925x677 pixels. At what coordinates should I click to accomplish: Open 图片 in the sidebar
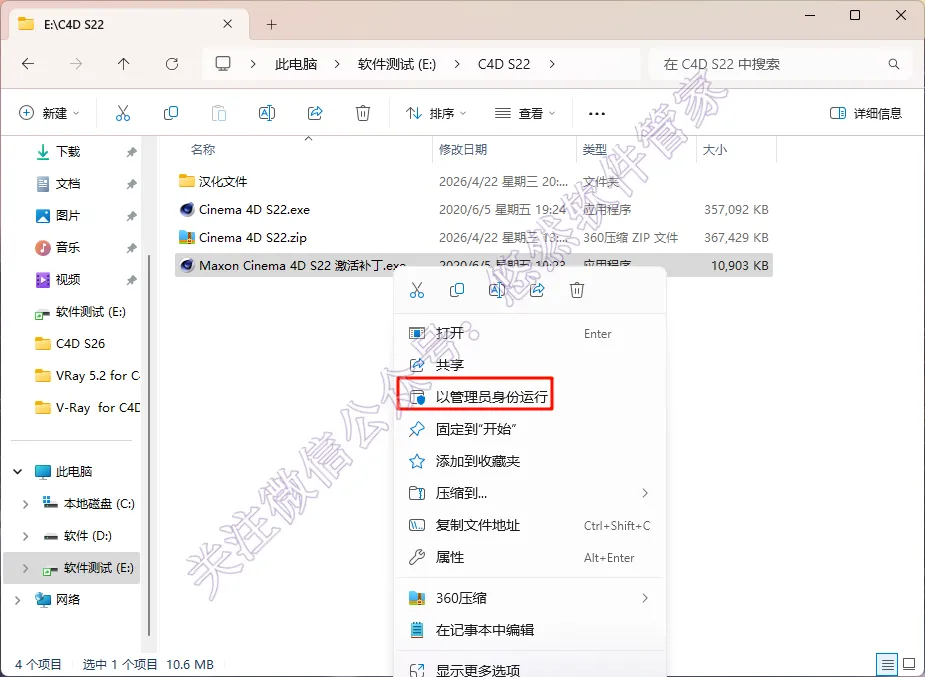click(x=68, y=216)
